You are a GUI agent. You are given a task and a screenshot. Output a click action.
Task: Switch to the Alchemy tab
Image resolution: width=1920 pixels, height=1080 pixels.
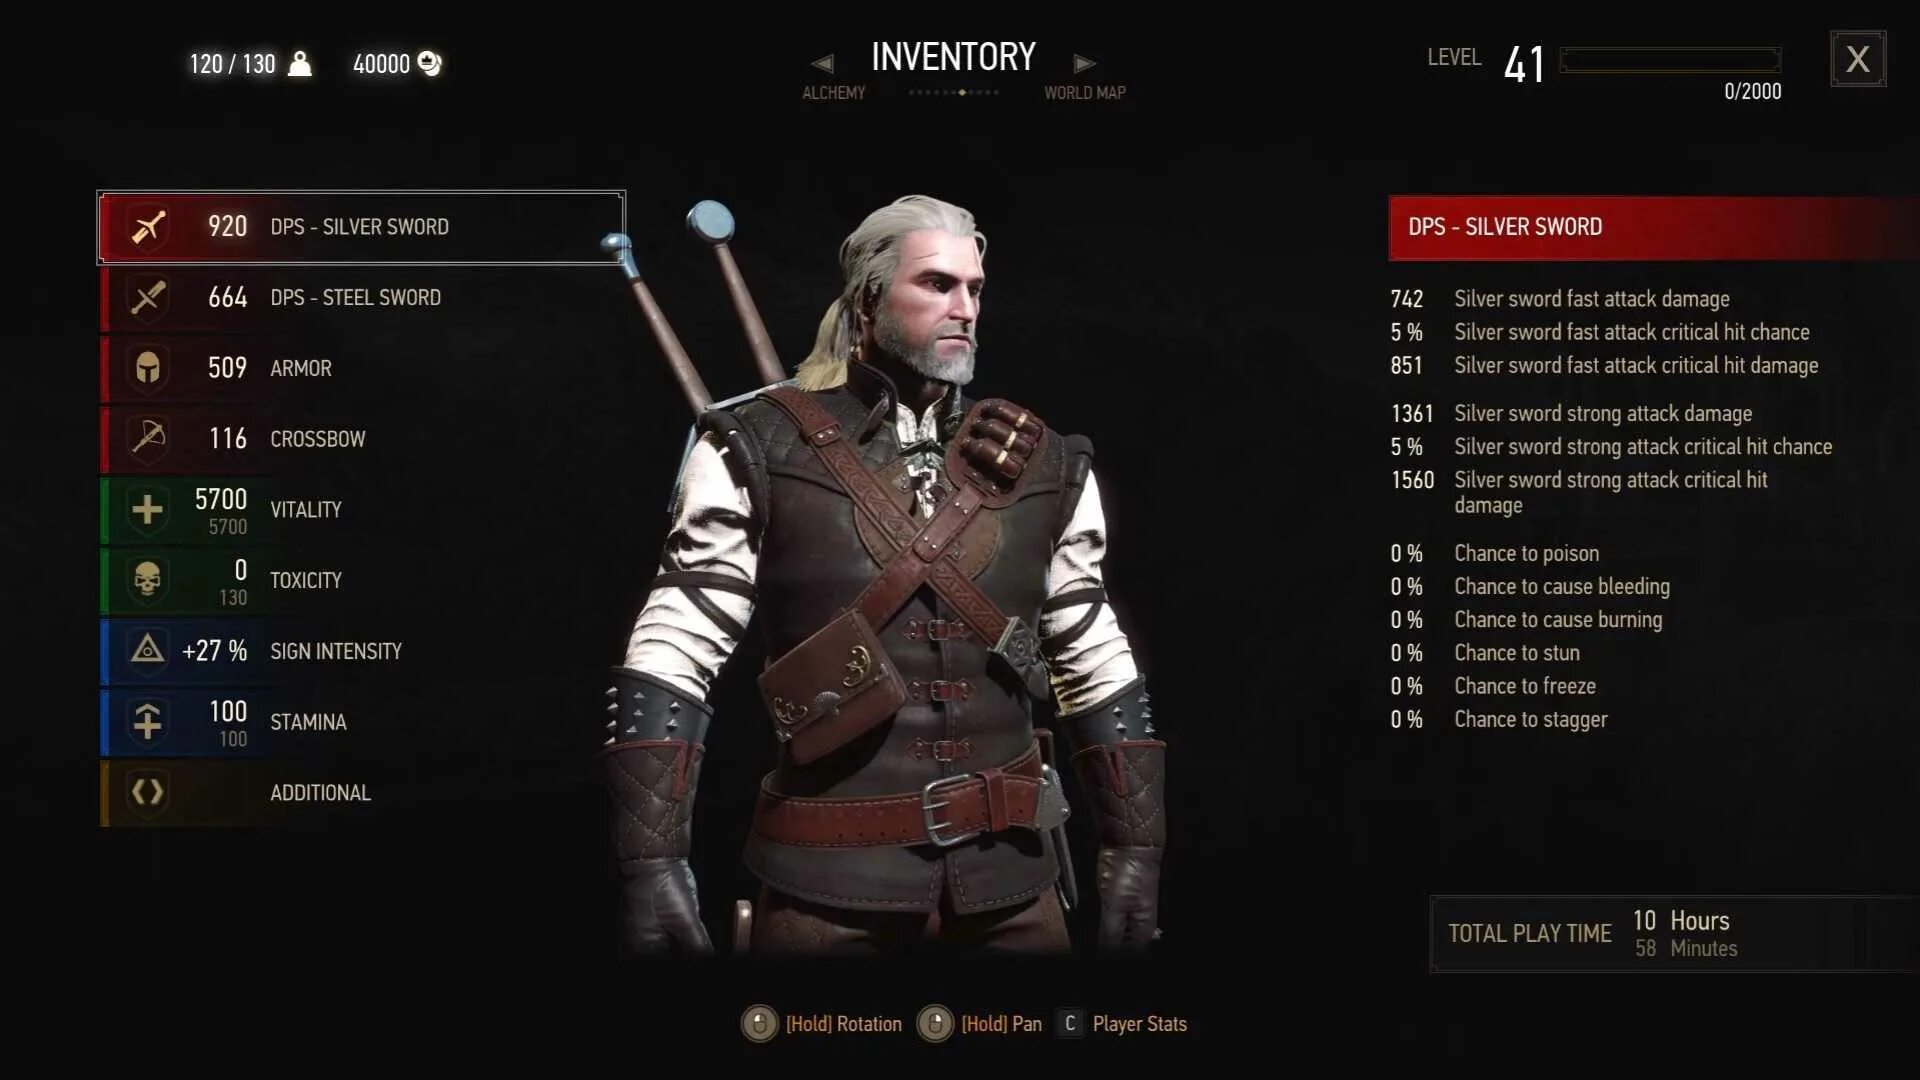[x=833, y=93]
